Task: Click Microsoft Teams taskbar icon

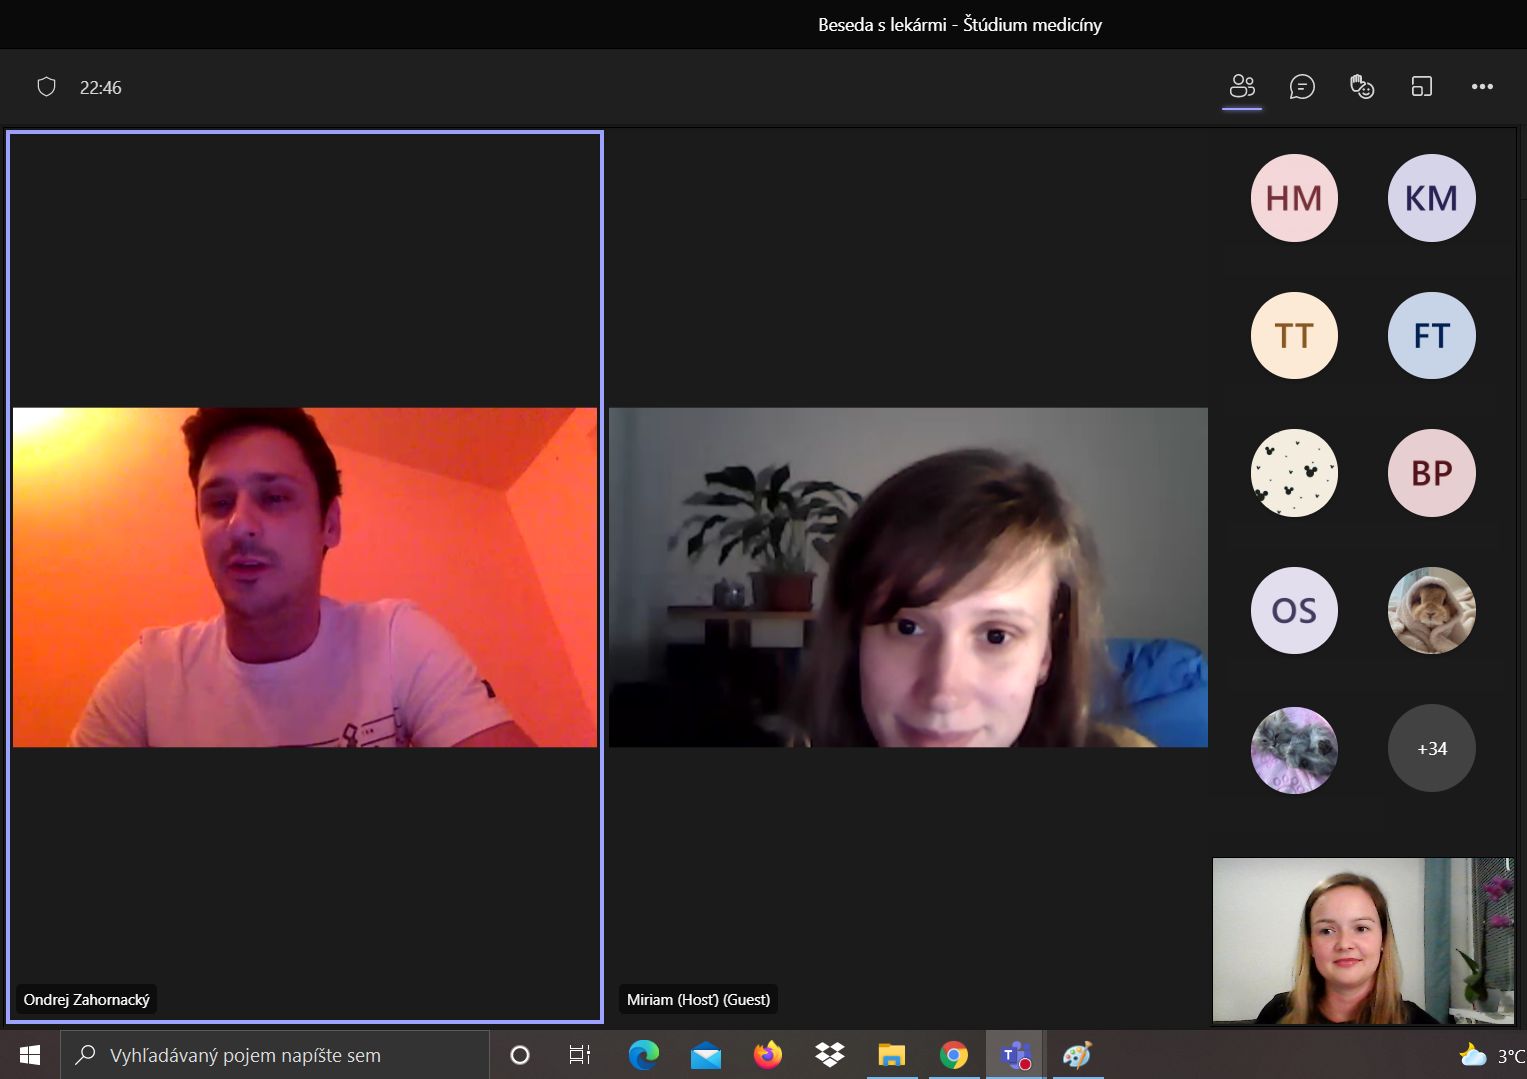Action: pos(1016,1055)
